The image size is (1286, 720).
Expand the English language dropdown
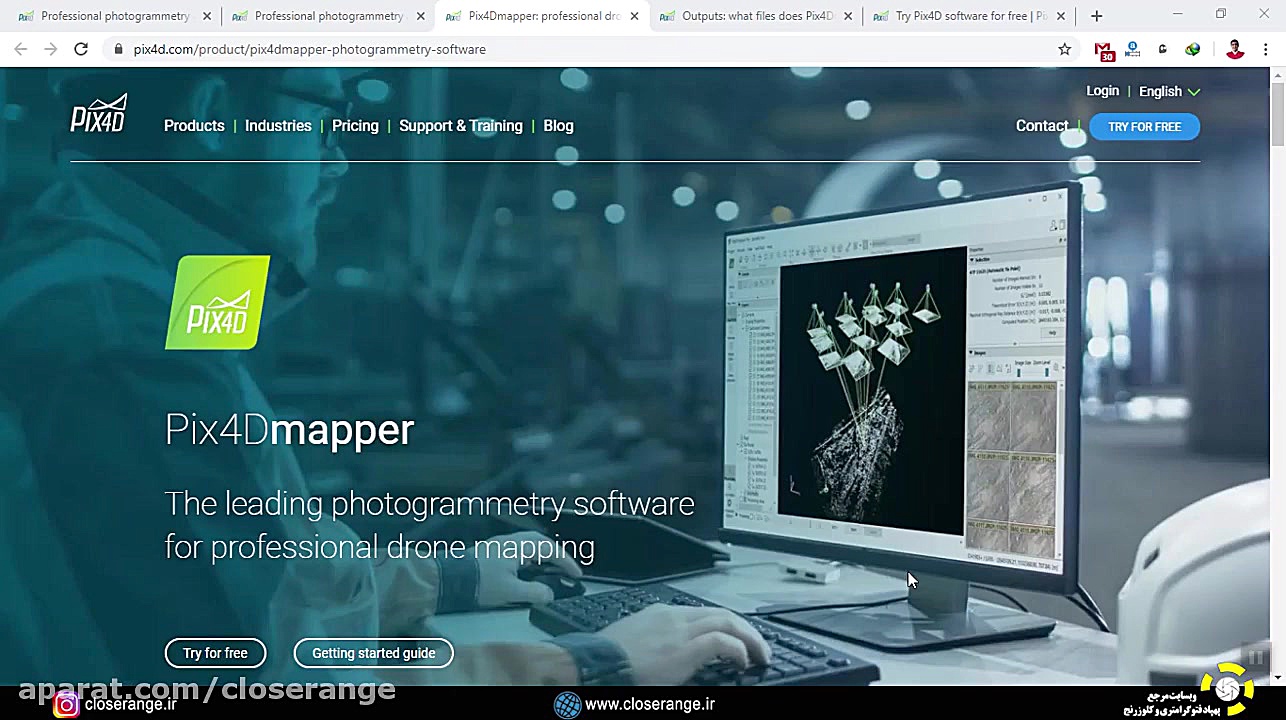pyautogui.click(x=1169, y=91)
